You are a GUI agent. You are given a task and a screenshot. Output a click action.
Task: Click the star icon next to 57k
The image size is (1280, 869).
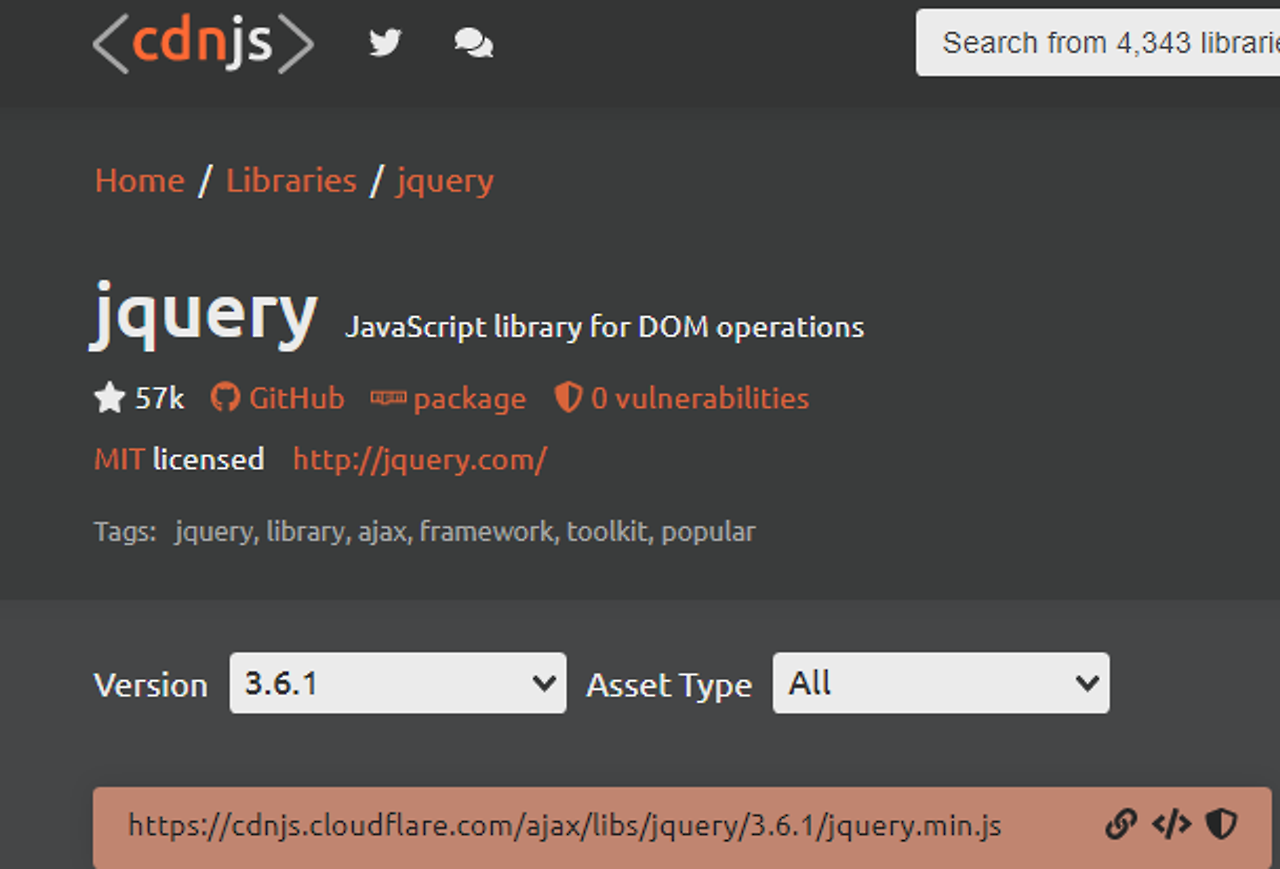[109, 399]
